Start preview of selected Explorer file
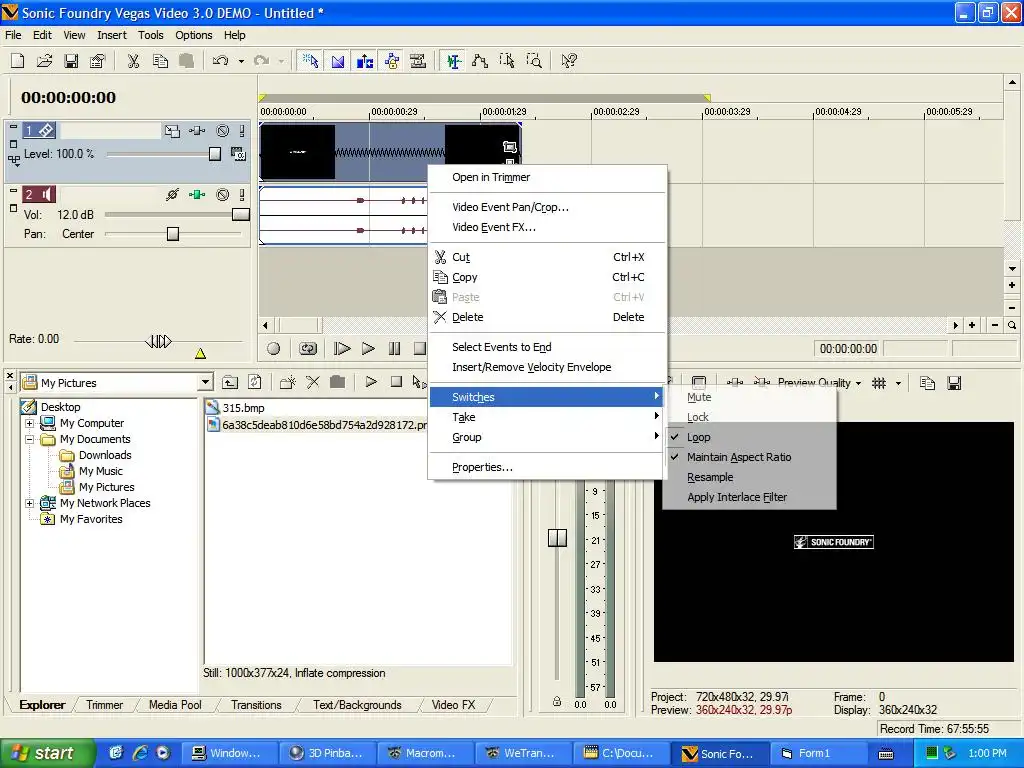 click(371, 382)
